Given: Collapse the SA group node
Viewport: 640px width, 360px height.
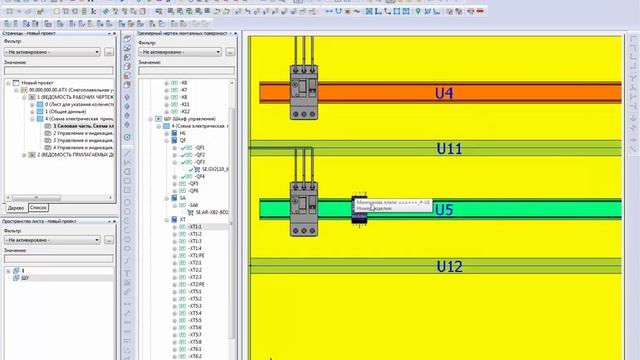Looking at the screenshot, I should 167,198.
